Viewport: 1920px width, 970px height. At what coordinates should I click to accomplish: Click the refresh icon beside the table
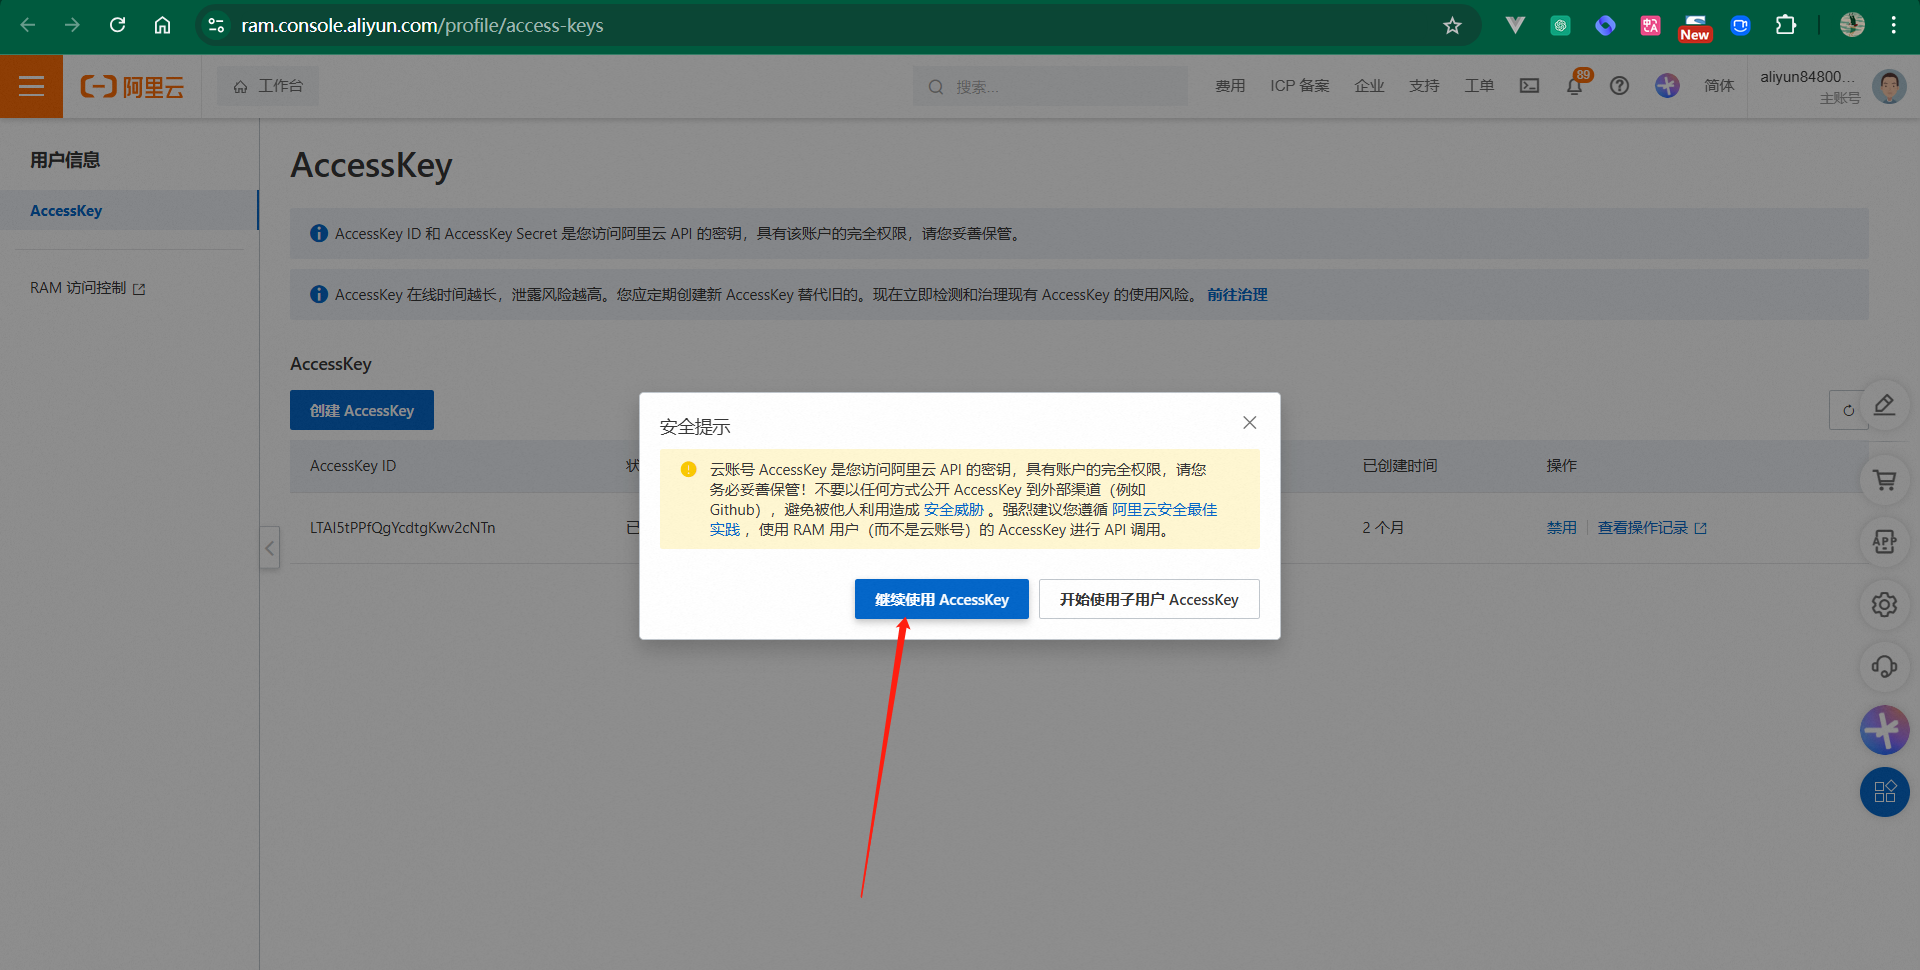click(1848, 410)
